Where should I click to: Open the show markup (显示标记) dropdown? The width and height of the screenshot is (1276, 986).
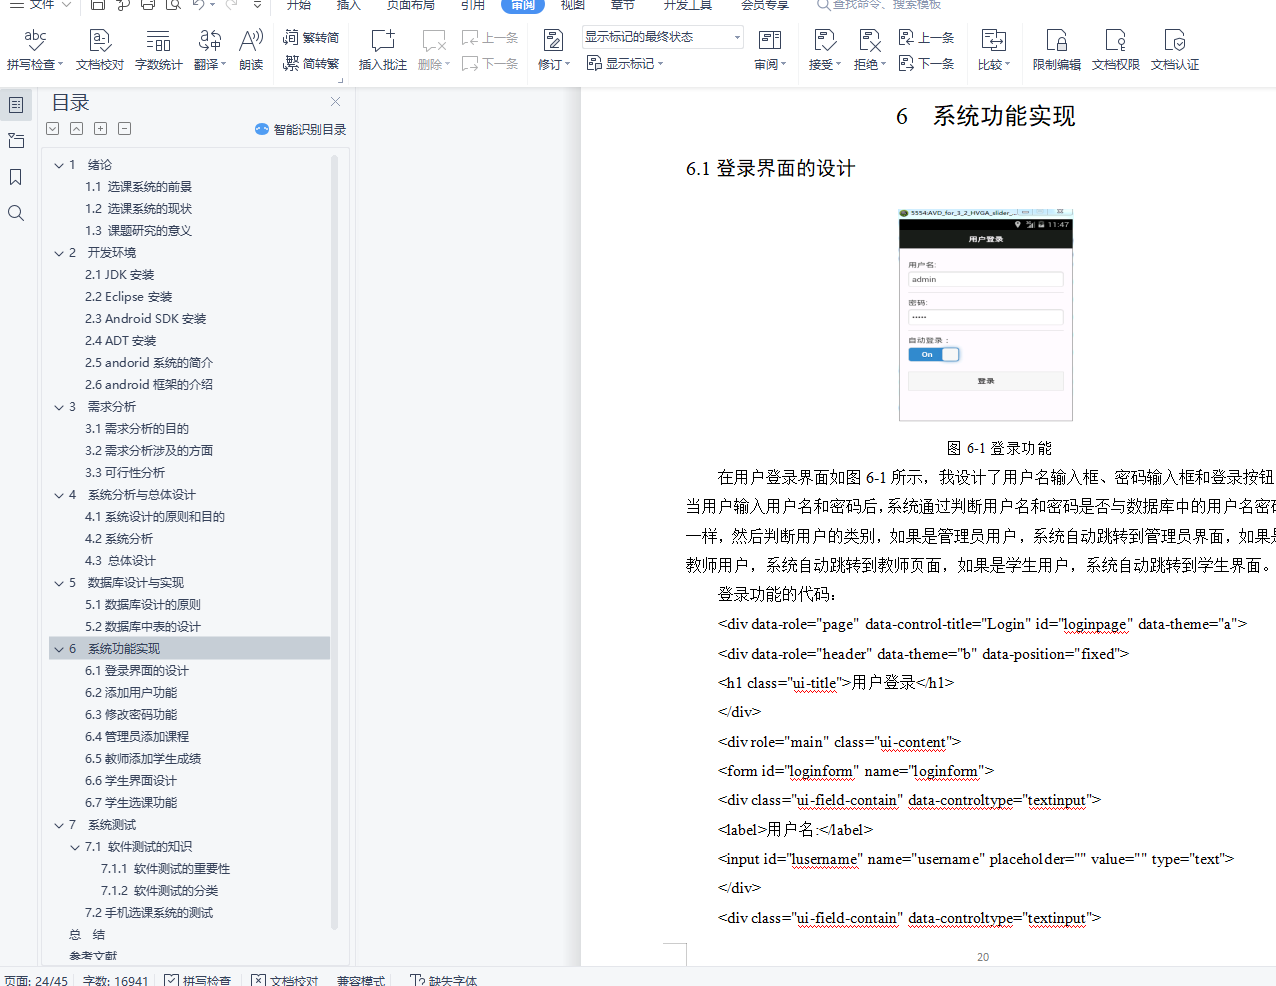(x=625, y=63)
